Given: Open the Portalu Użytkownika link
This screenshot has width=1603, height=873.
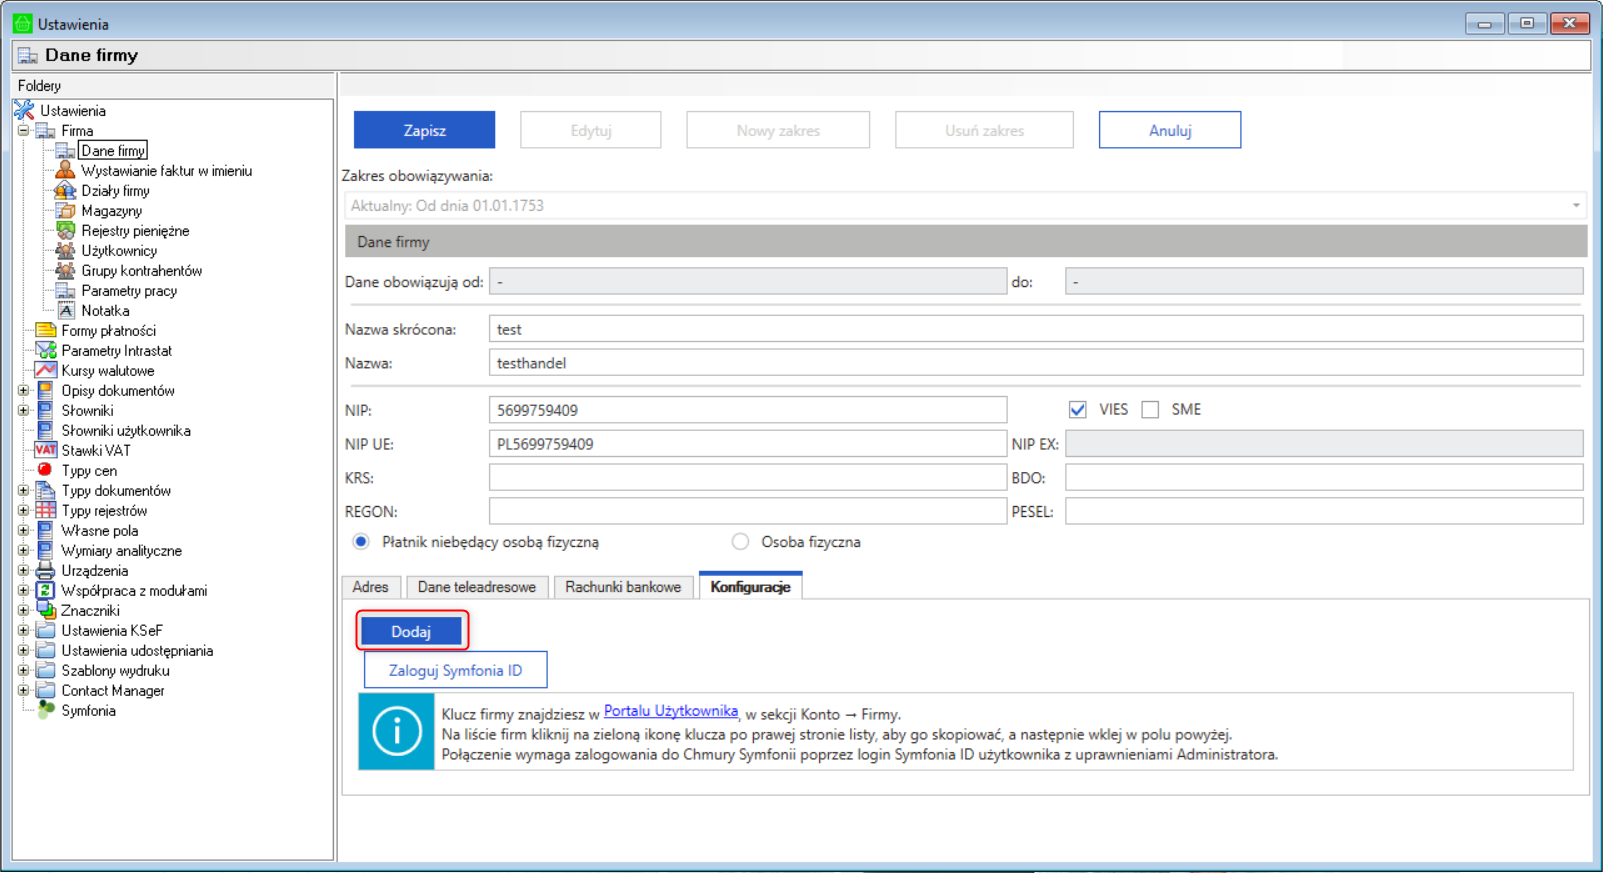Looking at the screenshot, I should 670,711.
